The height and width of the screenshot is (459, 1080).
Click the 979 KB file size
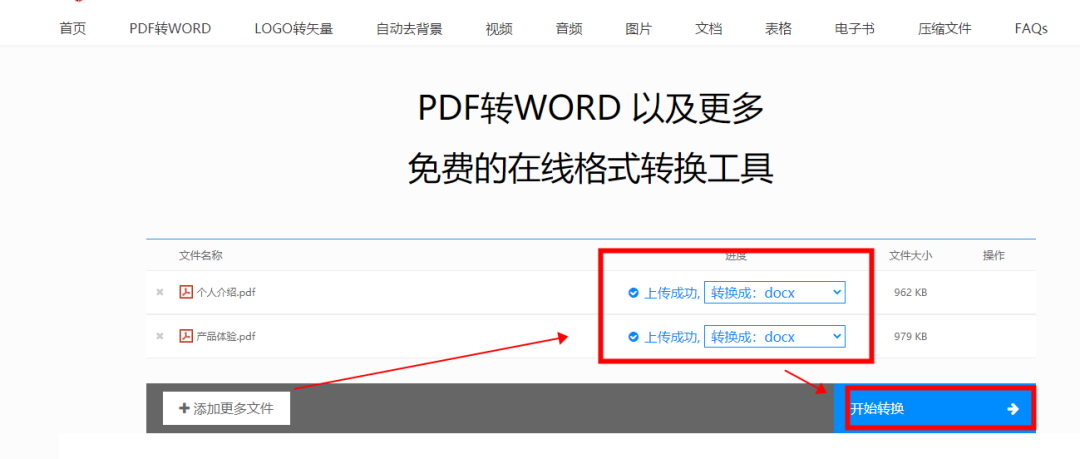click(910, 336)
